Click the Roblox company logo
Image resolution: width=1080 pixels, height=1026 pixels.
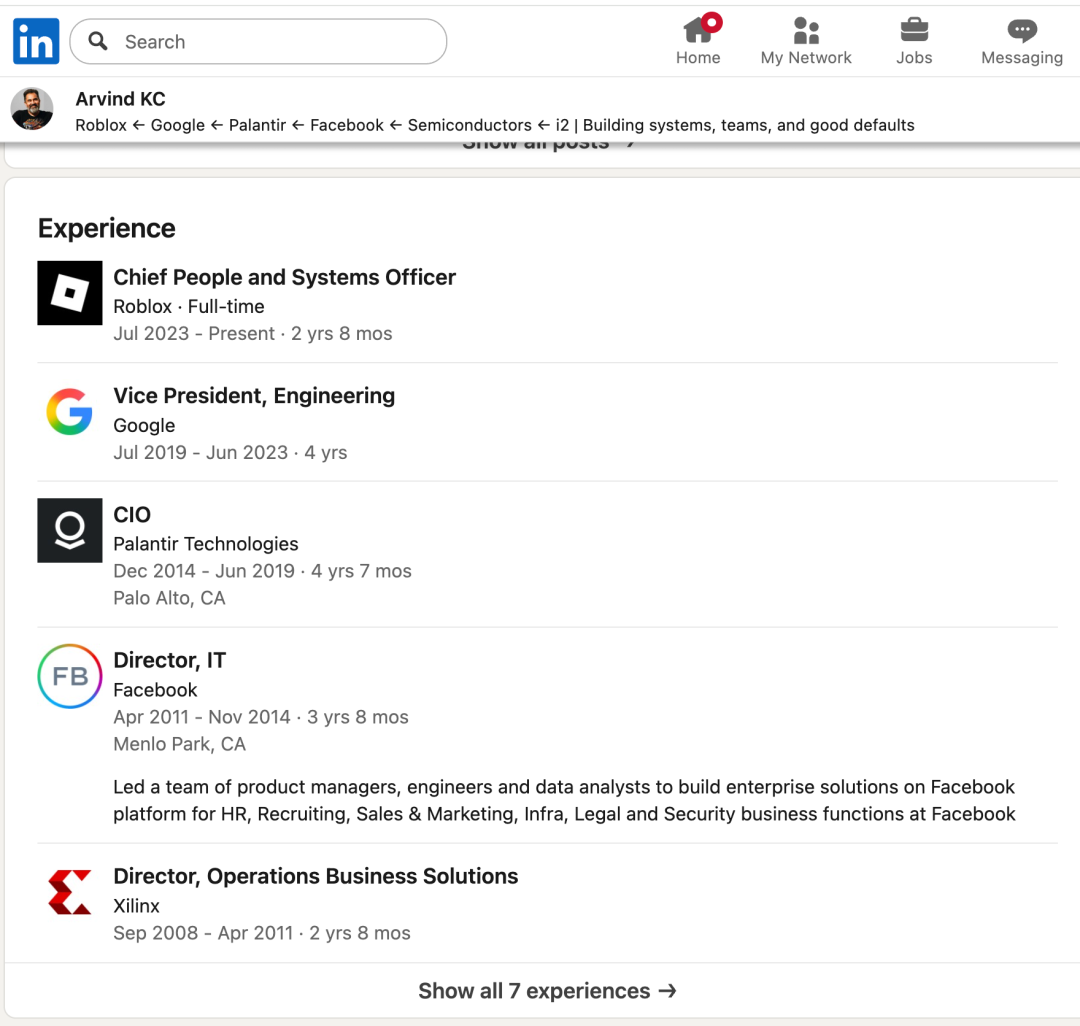70,293
